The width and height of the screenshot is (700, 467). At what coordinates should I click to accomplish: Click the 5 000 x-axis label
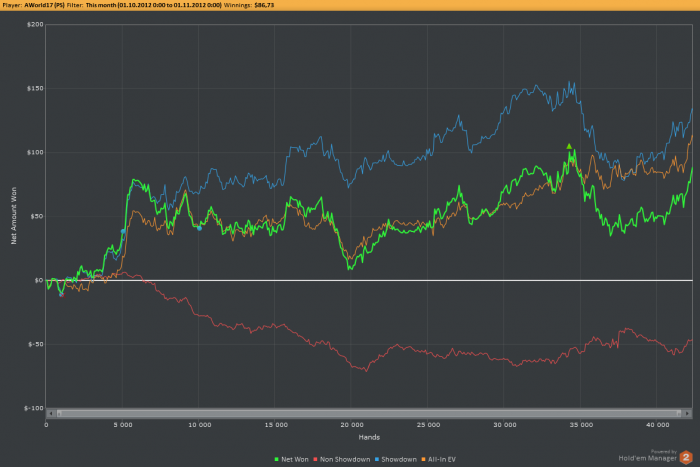point(123,425)
